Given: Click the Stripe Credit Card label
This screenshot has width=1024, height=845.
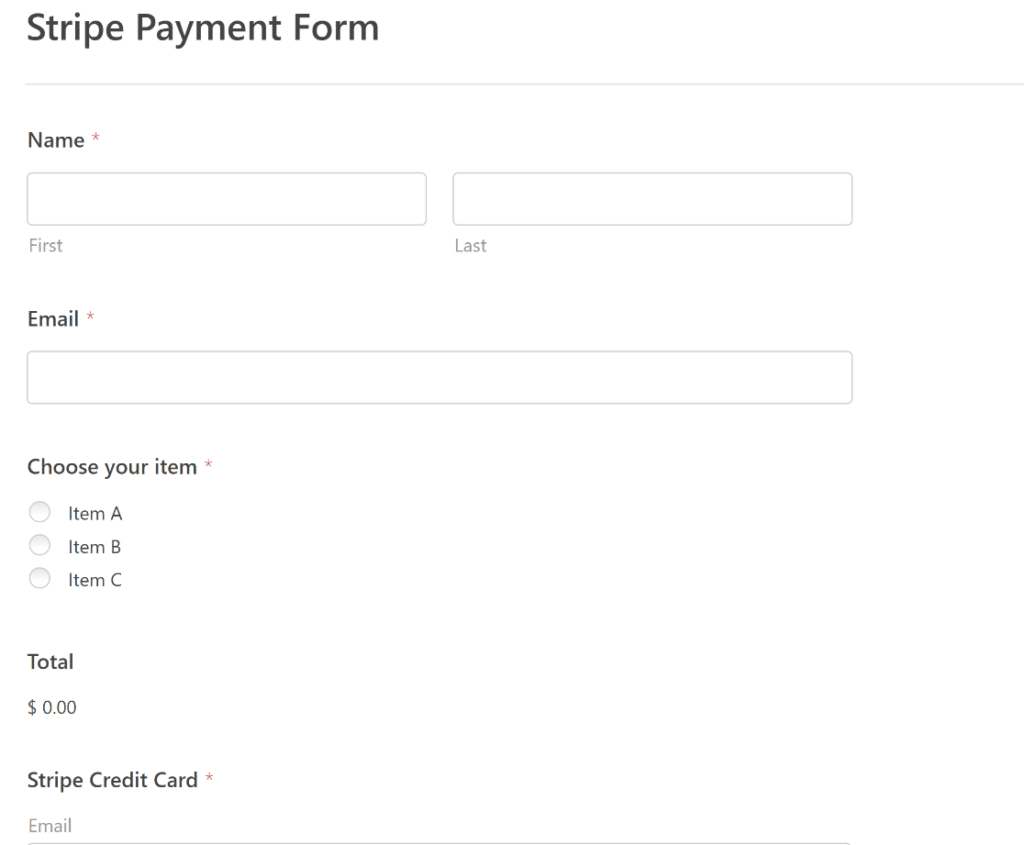Looking at the screenshot, I should point(110,780).
